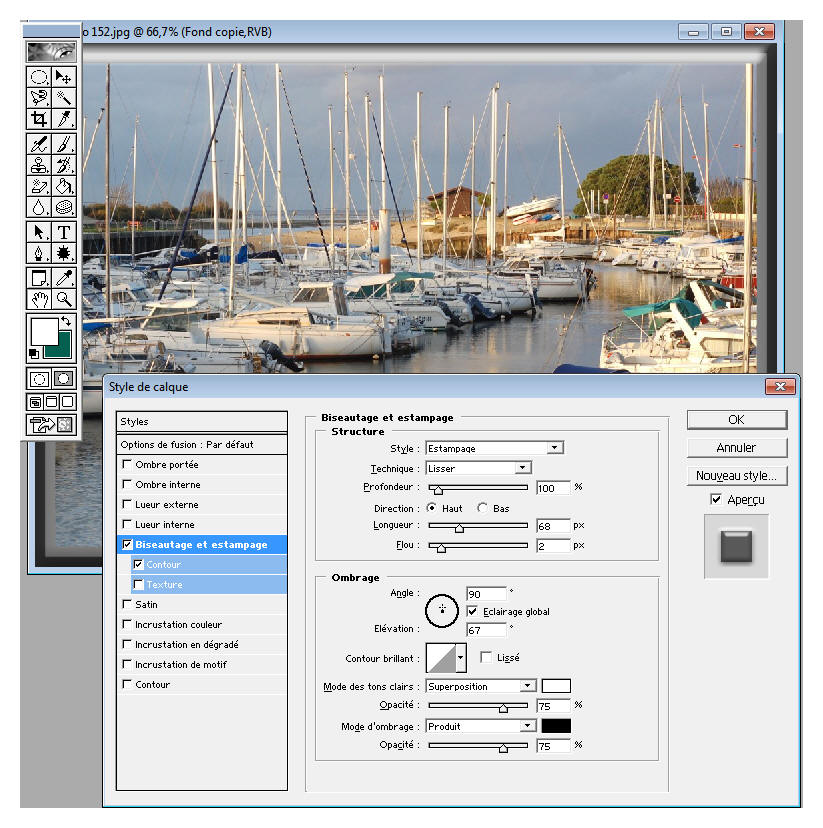Enable Lueur interne checkbox
This screenshot has height=828, width=823.
[127, 524]
